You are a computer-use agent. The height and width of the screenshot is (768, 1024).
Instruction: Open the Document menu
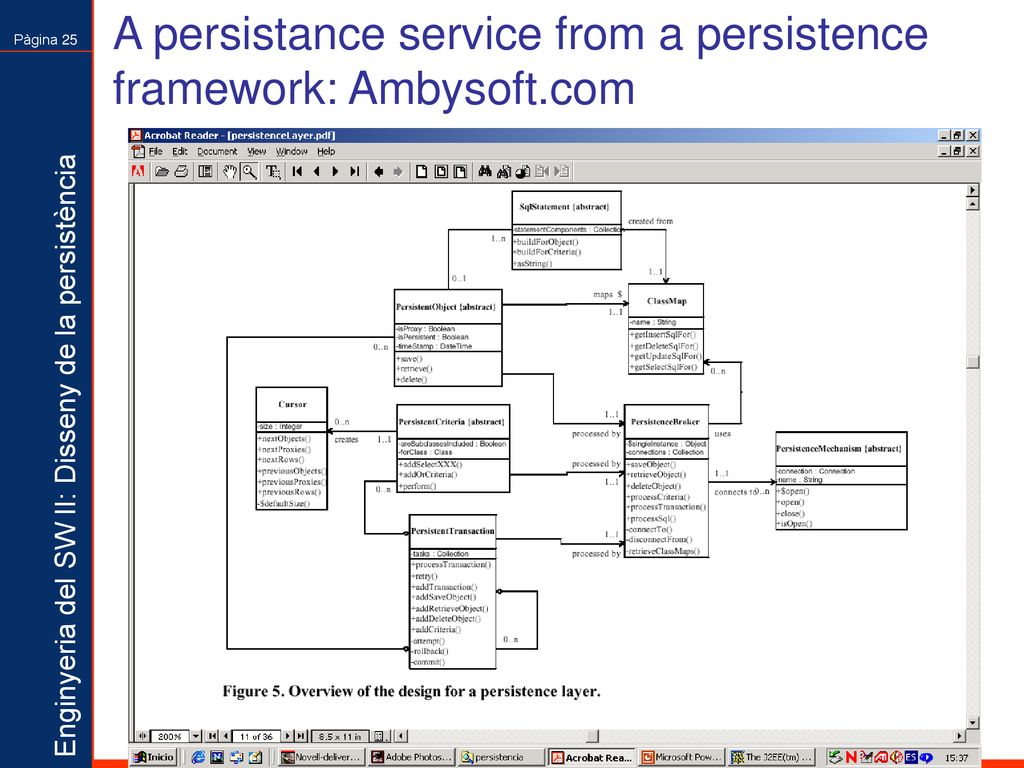coord(217,152)
